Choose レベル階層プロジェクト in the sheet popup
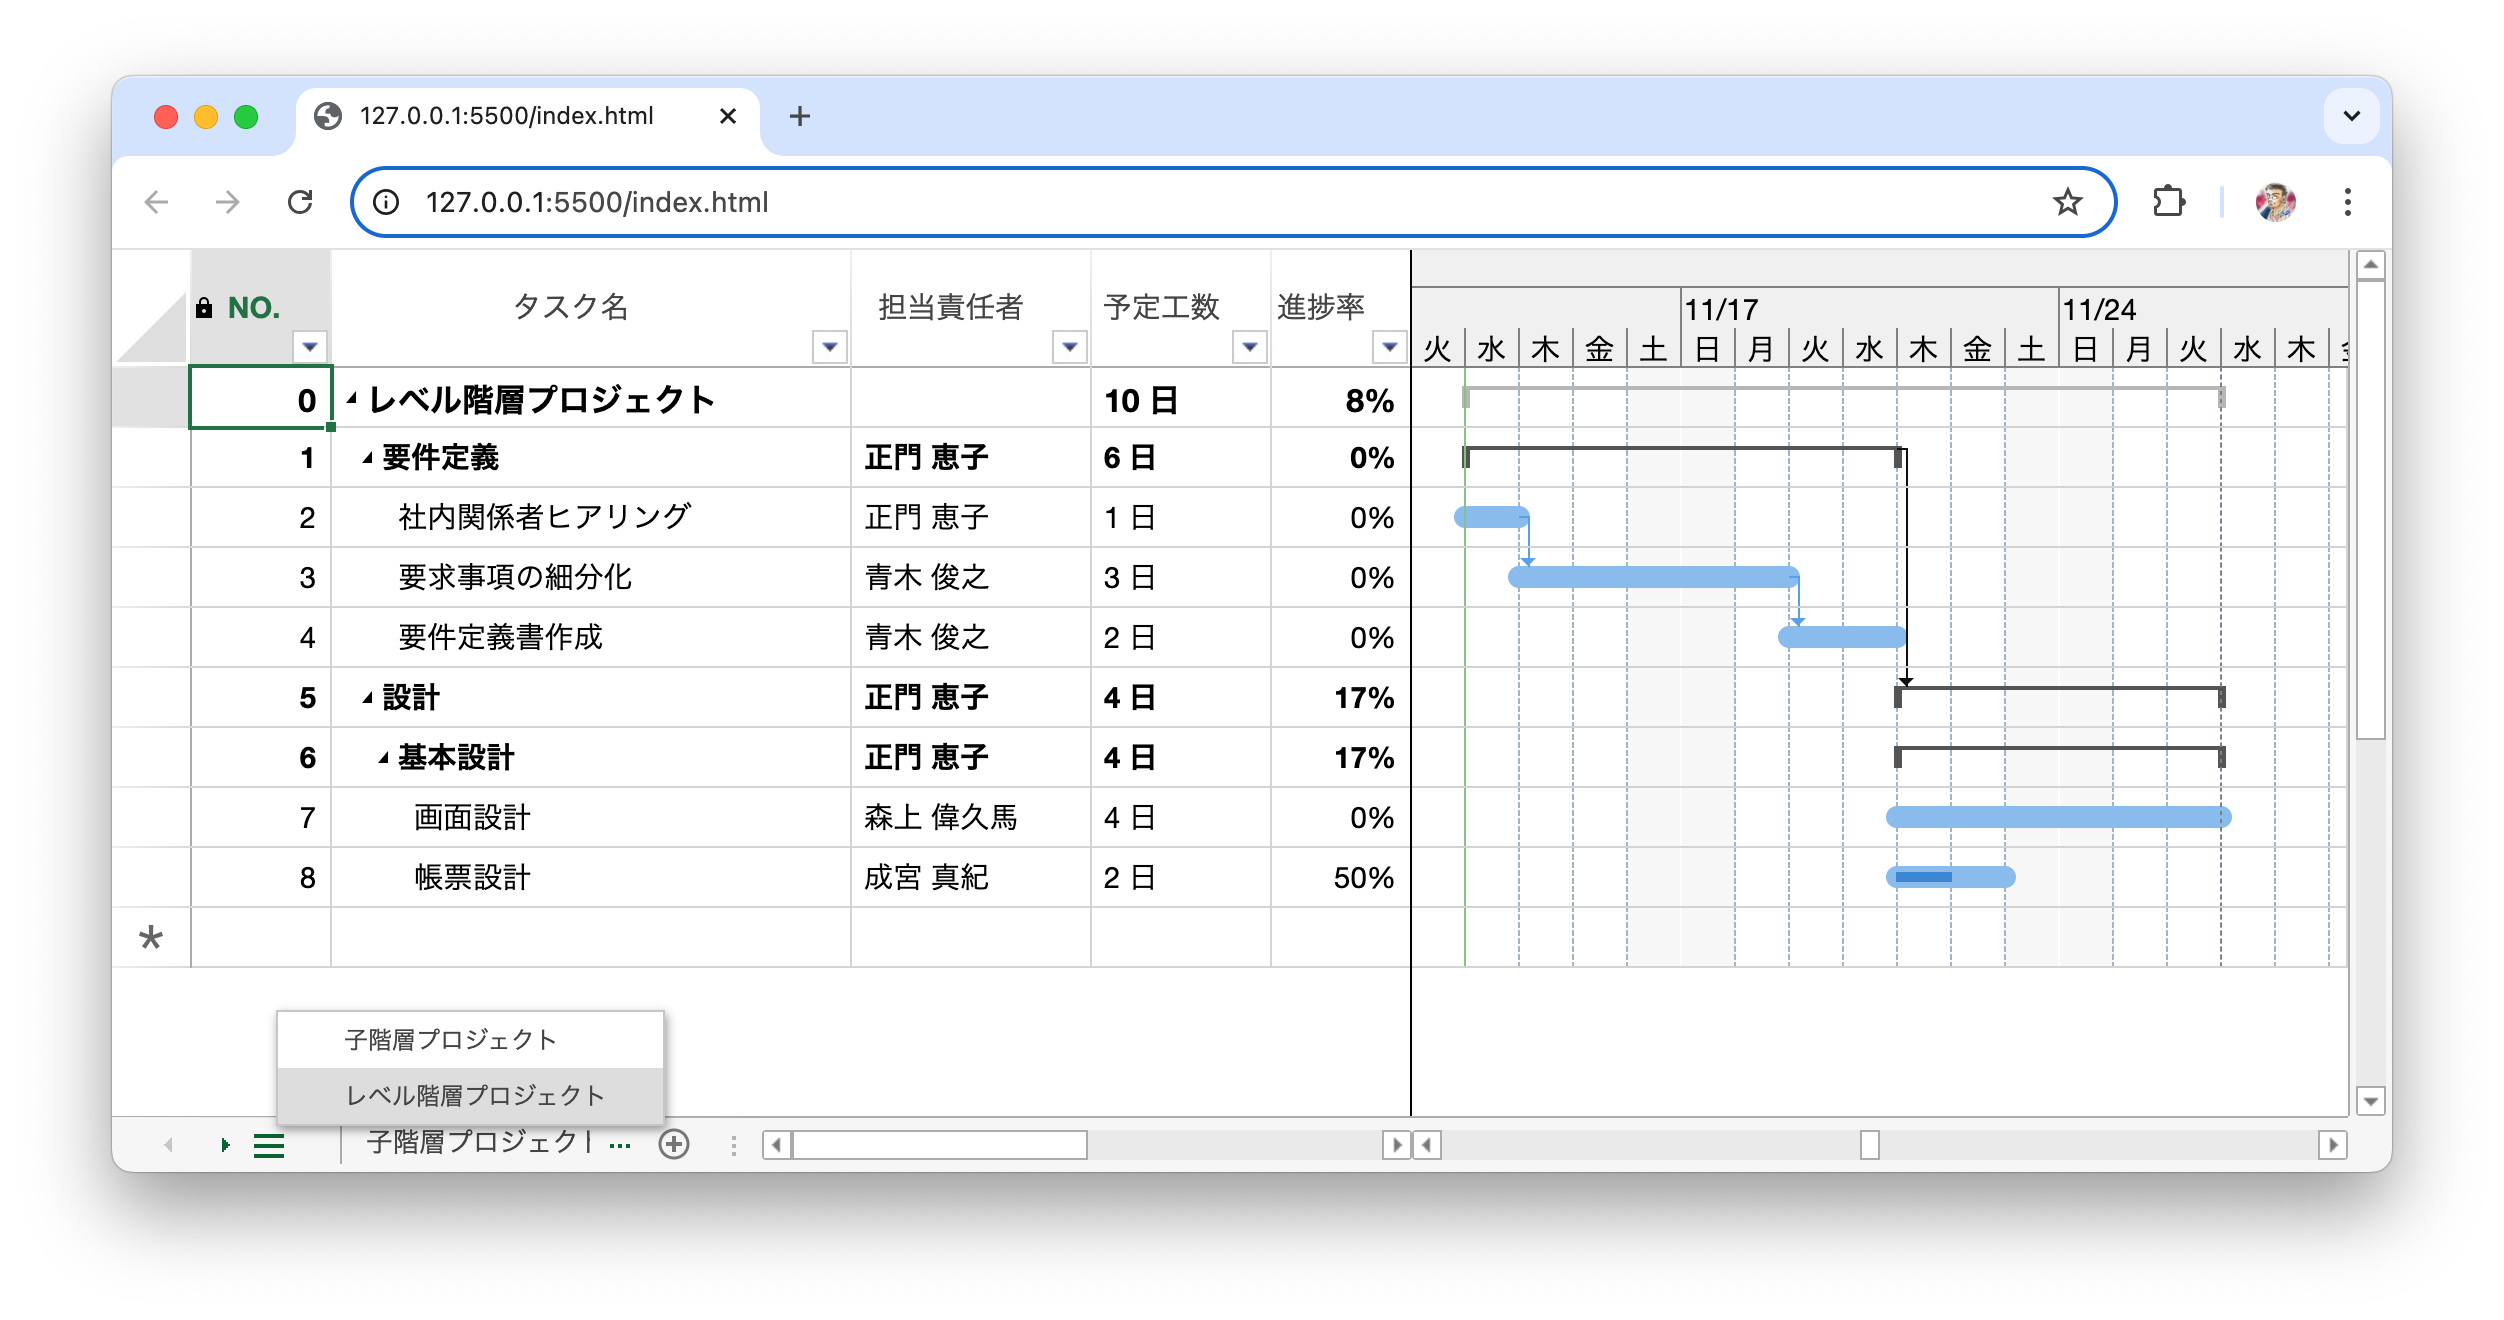2504x1320 pixels. tap(470, 1096)
